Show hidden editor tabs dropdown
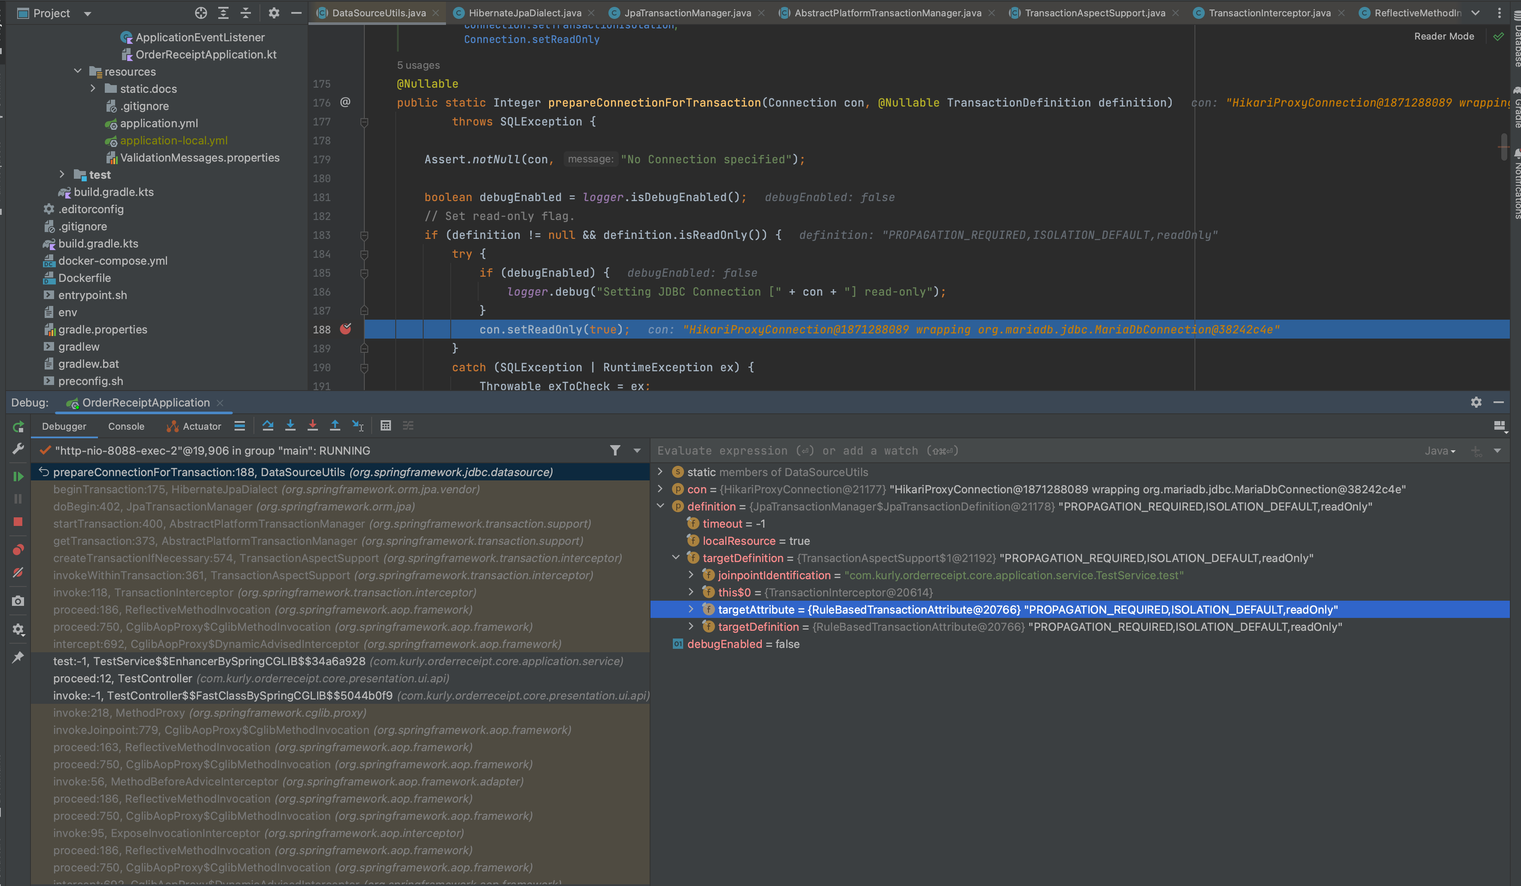 [x=1475, y=13]
